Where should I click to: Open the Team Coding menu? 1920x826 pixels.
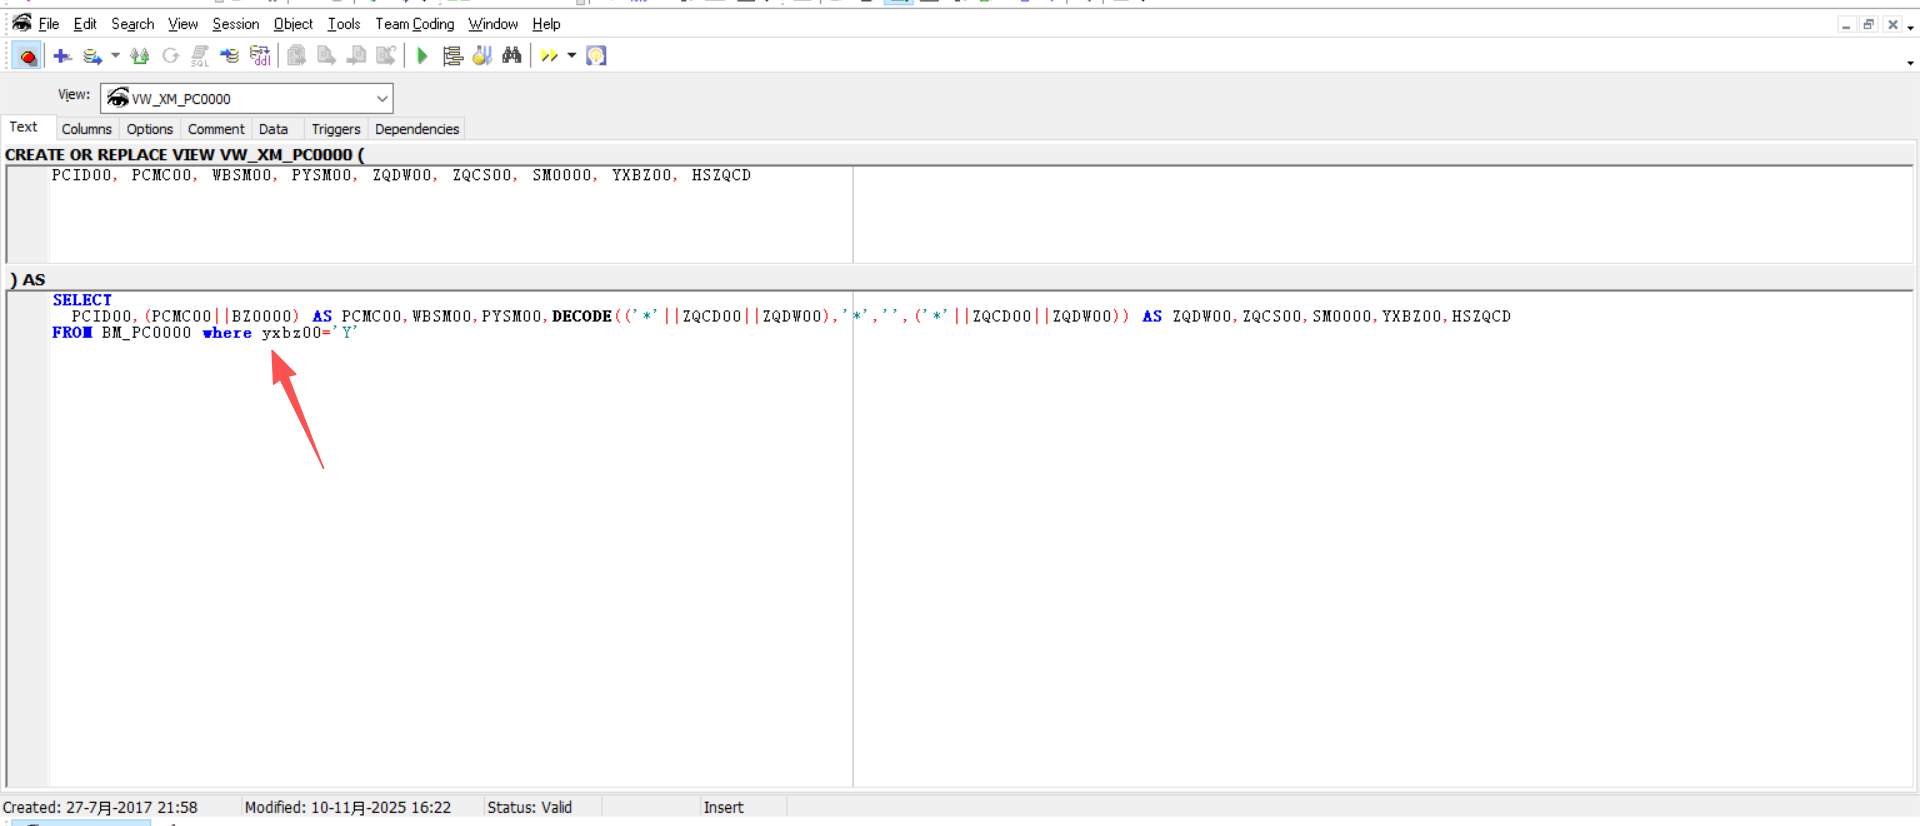point(415,24)
